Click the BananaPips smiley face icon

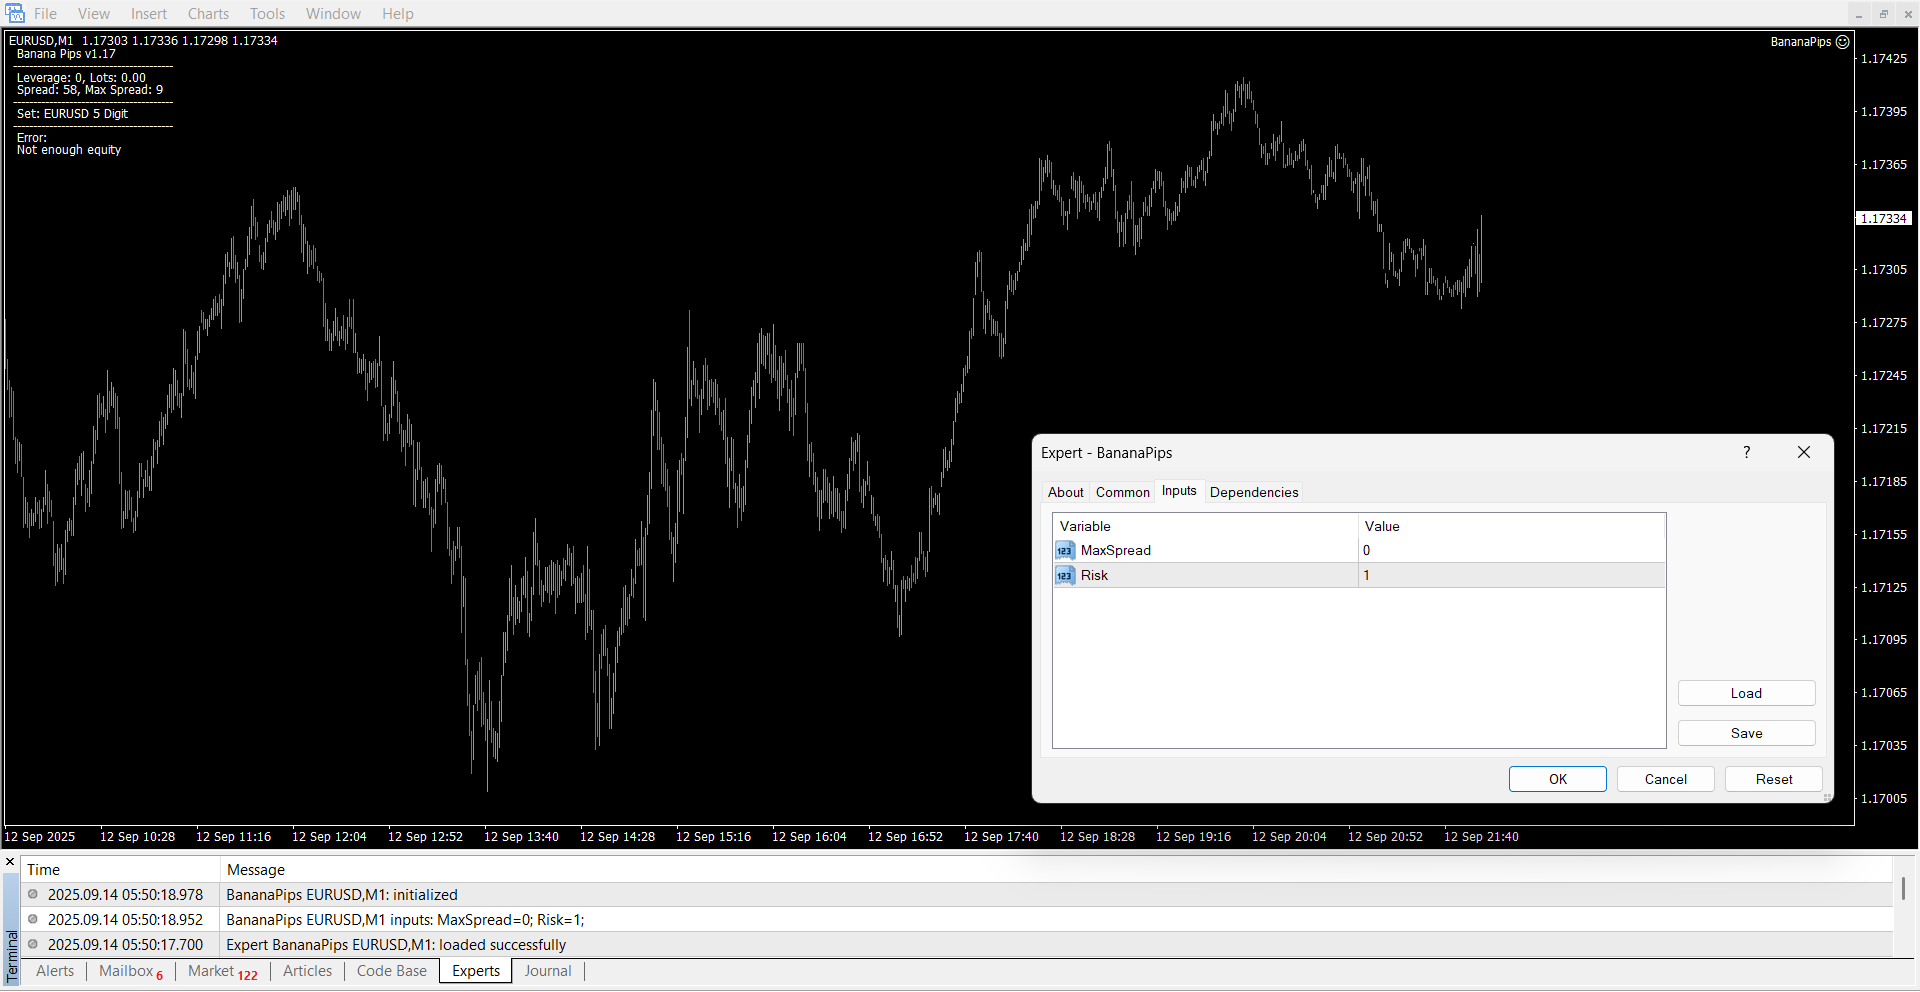pos(1843,42)
